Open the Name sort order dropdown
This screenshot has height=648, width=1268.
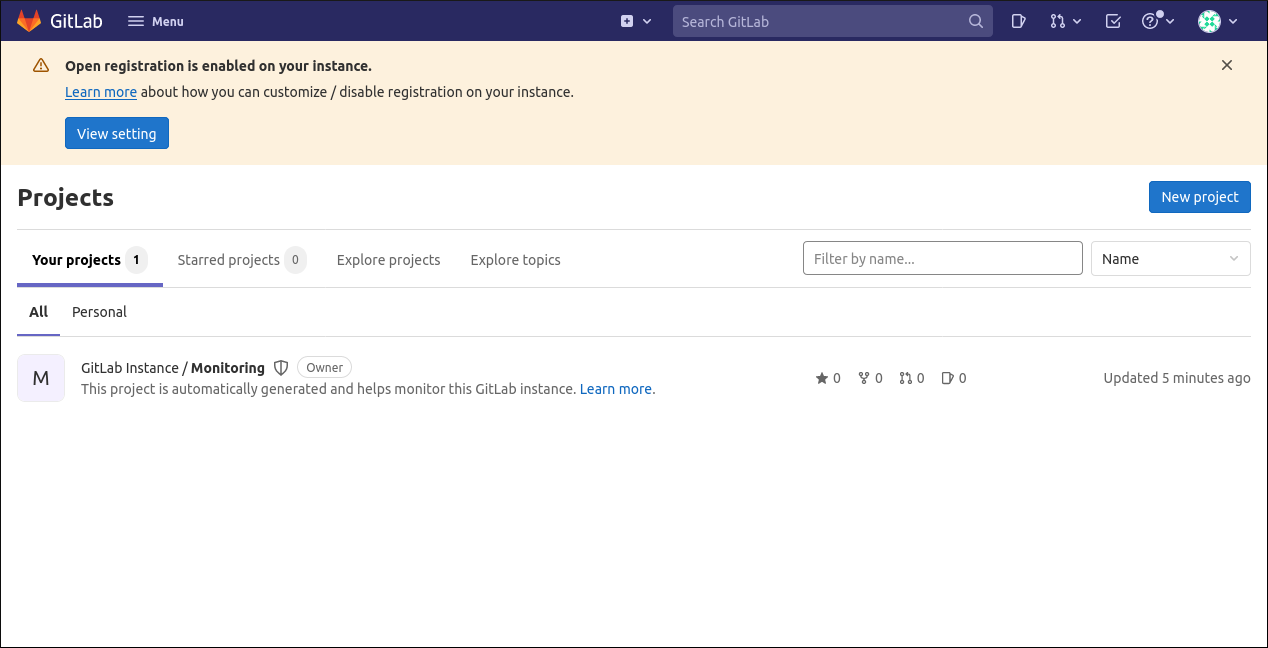coord(1170,258)
